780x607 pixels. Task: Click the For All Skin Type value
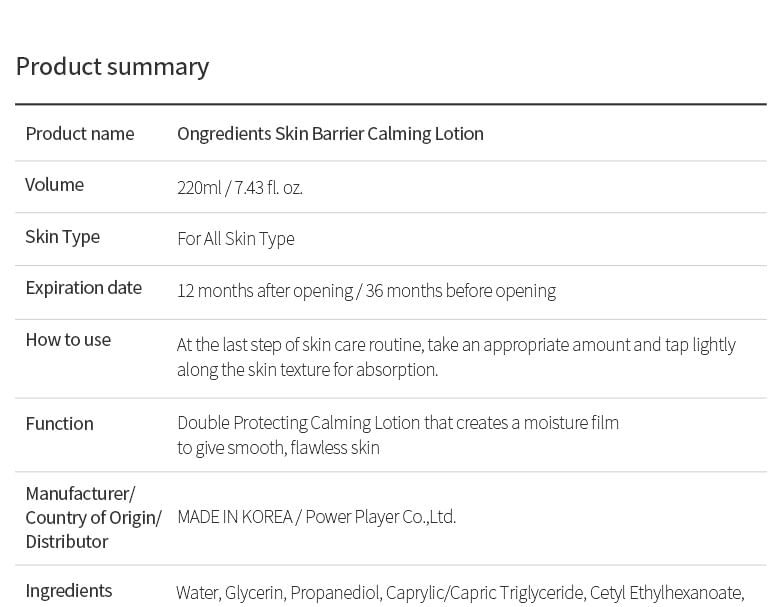point(236,239)
